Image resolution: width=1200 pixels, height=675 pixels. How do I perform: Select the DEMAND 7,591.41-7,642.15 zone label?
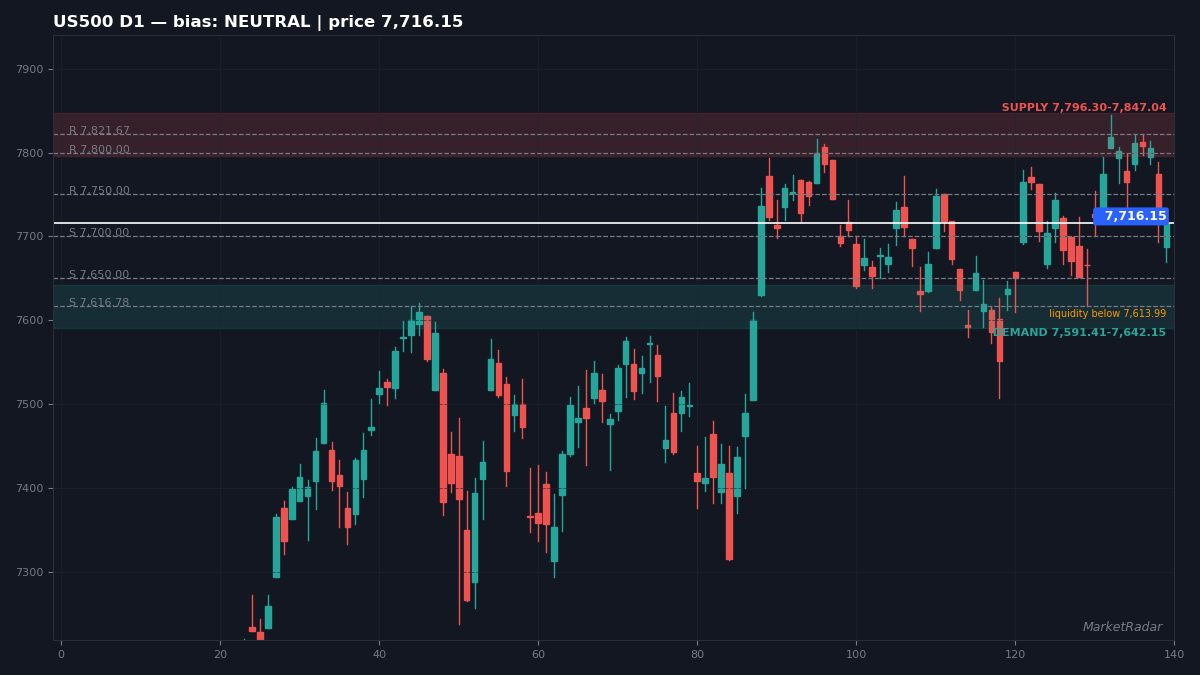[x=1079, y=333]
